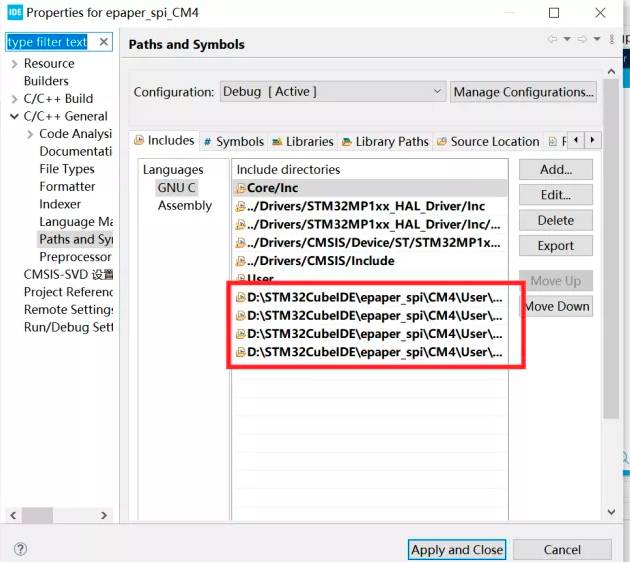
Task: Click the Edit... button
Action: pos(556,195)
